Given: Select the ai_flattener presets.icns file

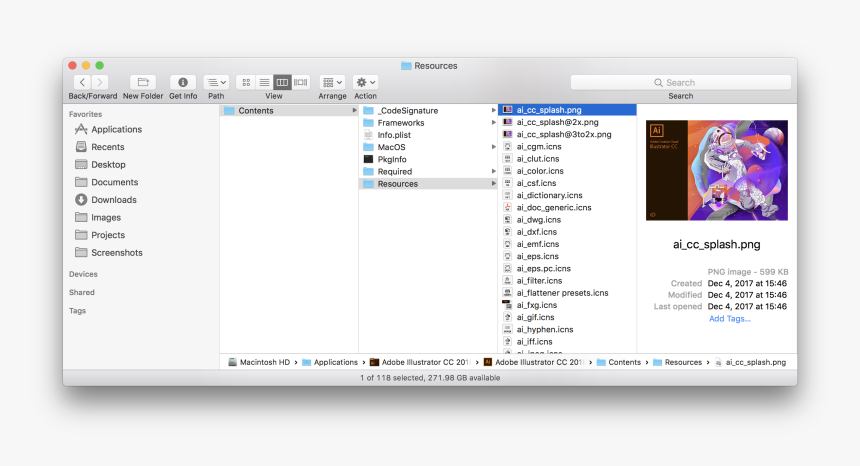Looking at the screenshot, I should click(x=567, y=293).
